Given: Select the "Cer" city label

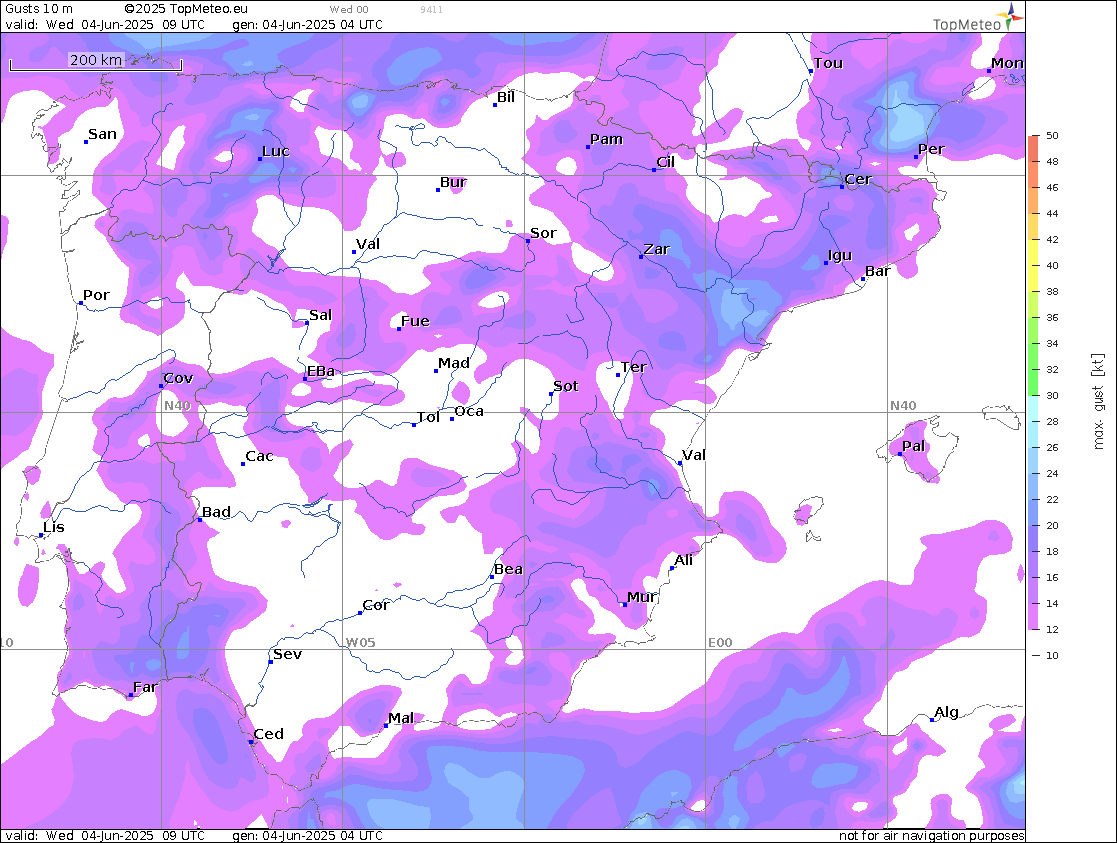Looking at the screenshot, I should (x=858, y=179).
